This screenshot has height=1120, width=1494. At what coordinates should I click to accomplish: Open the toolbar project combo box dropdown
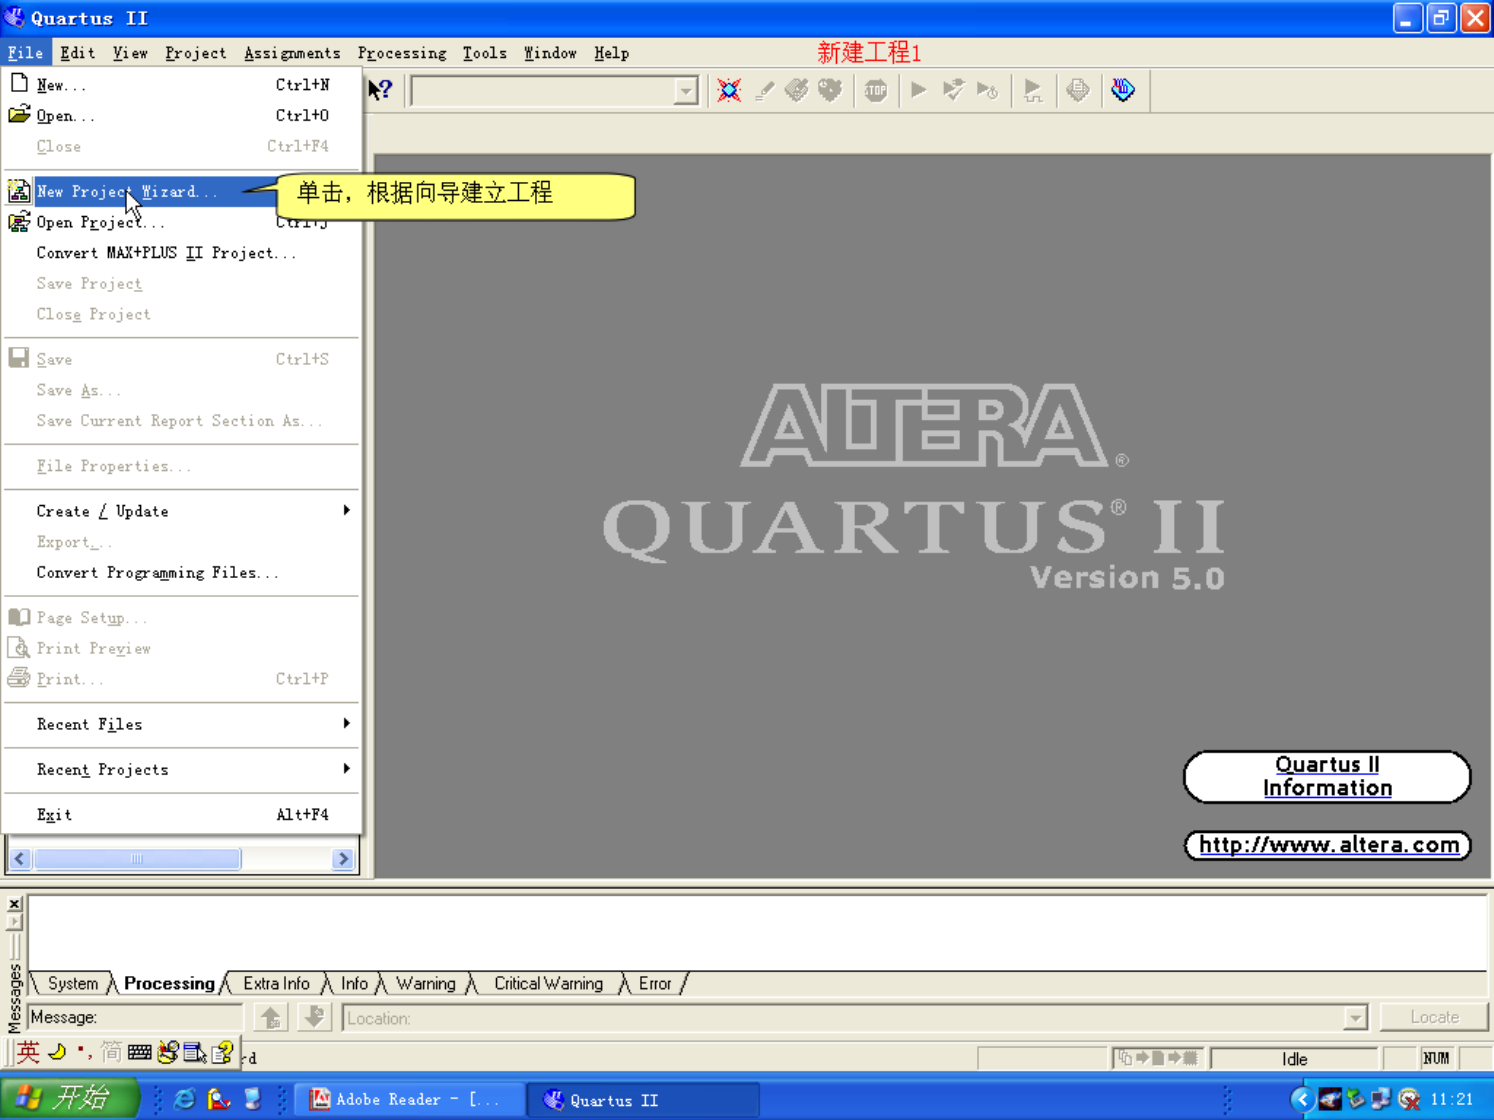coord(685,91)
